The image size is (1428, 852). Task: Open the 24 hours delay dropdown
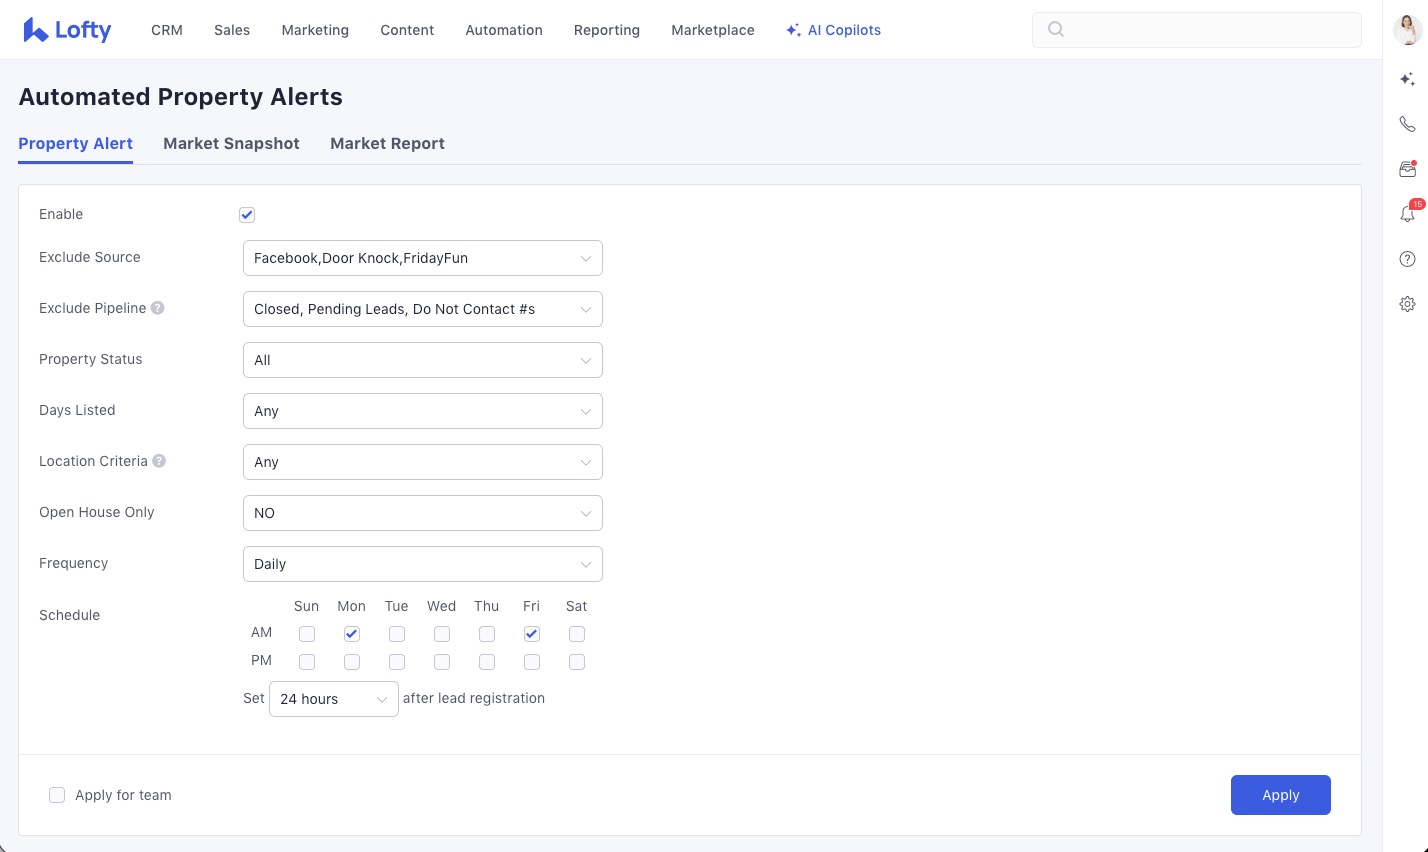tap(333, 699)
